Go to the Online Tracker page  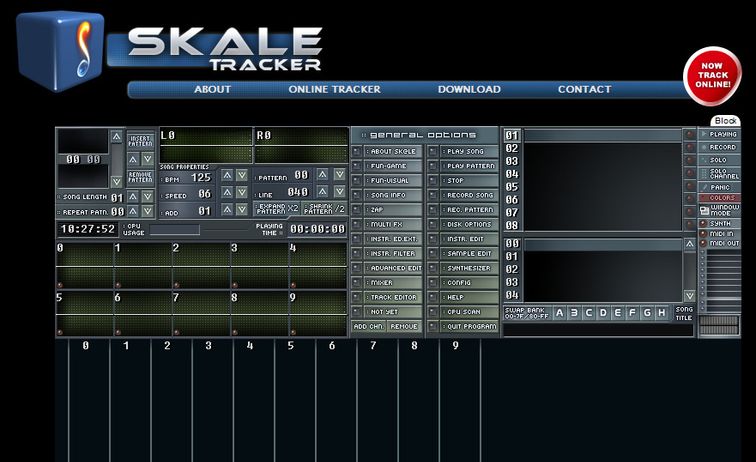pos(334,89)
